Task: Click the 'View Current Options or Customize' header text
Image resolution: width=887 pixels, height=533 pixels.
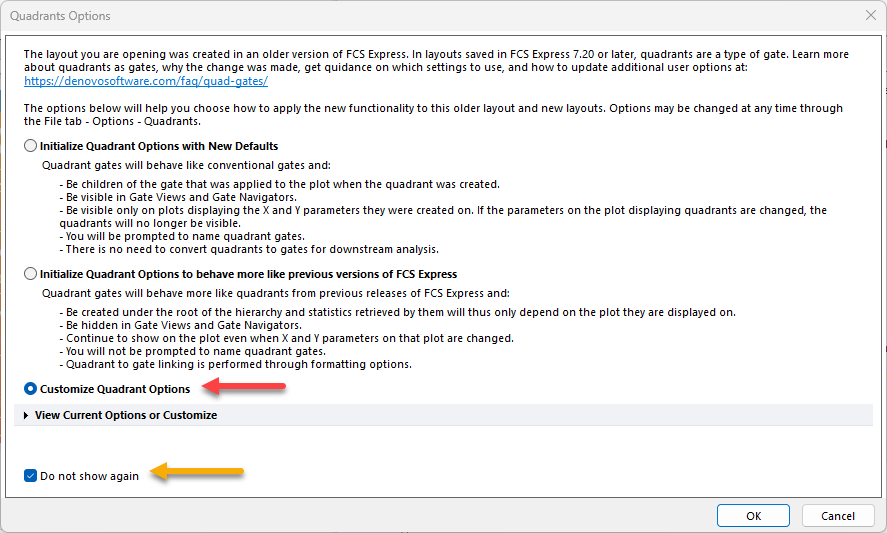Action: tap(126, 415)
